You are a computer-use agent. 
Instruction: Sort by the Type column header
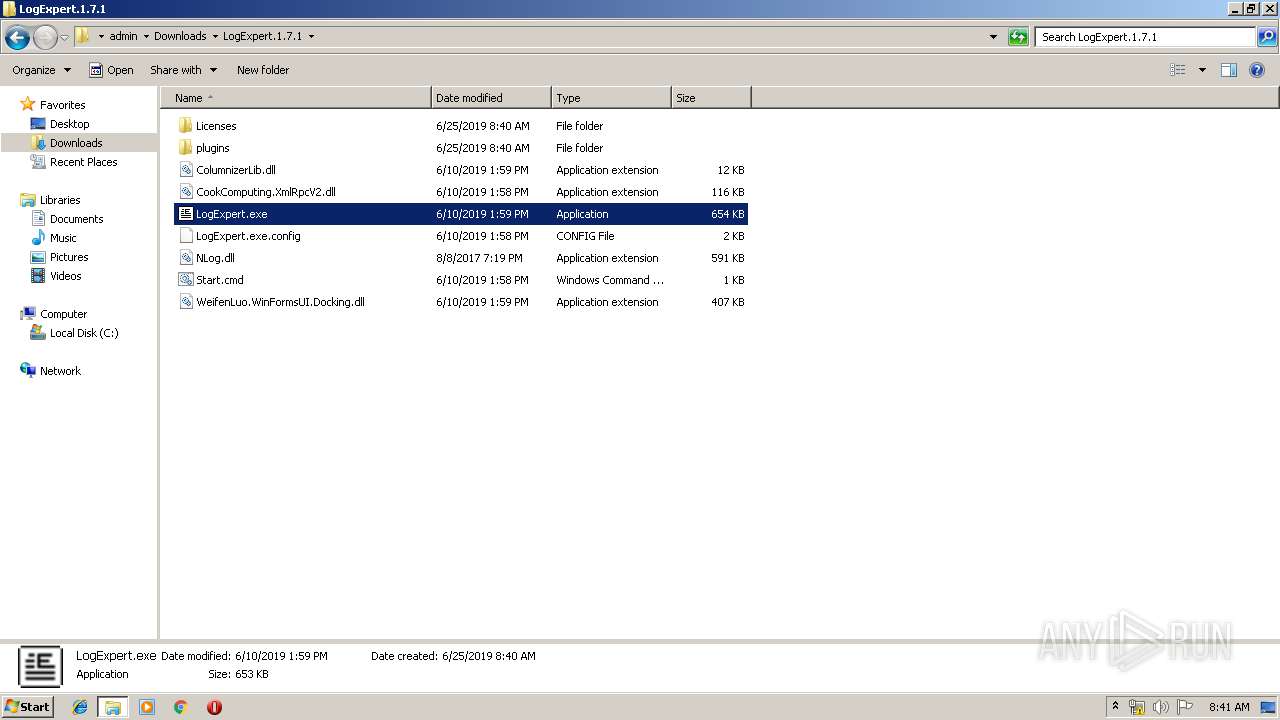click(x=611, y=98)
